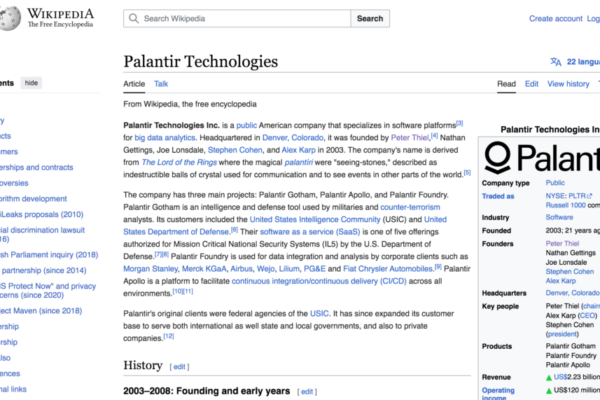This screenshot has height=400, width=600.
Task: Open the Create account link
Action: pyautogui.click(x=556, y=19)
